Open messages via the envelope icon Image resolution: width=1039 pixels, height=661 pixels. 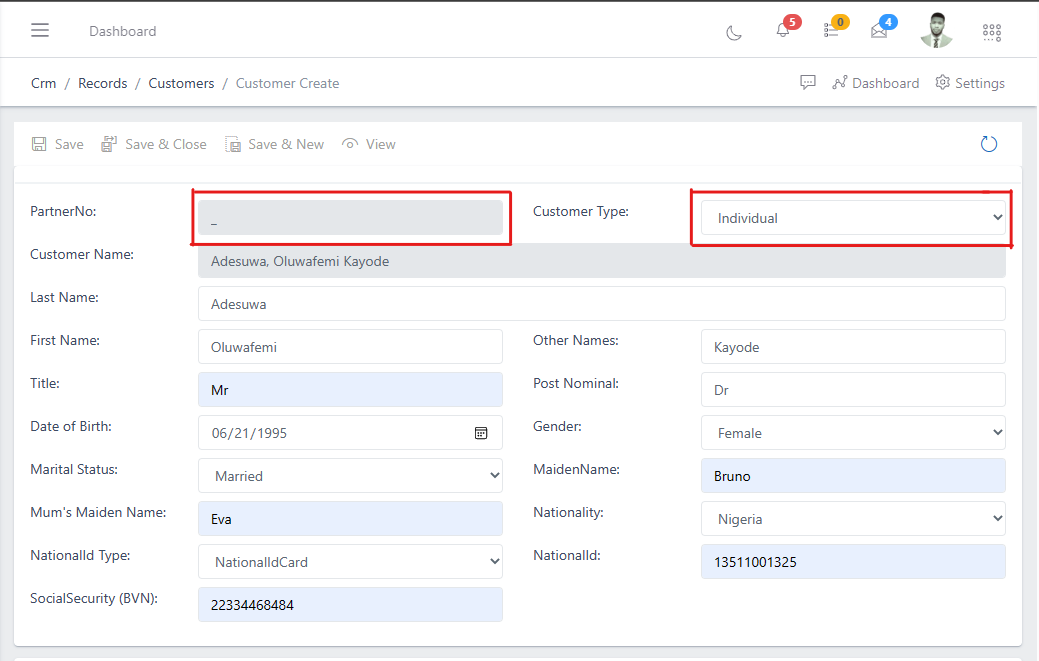point(878,32)
